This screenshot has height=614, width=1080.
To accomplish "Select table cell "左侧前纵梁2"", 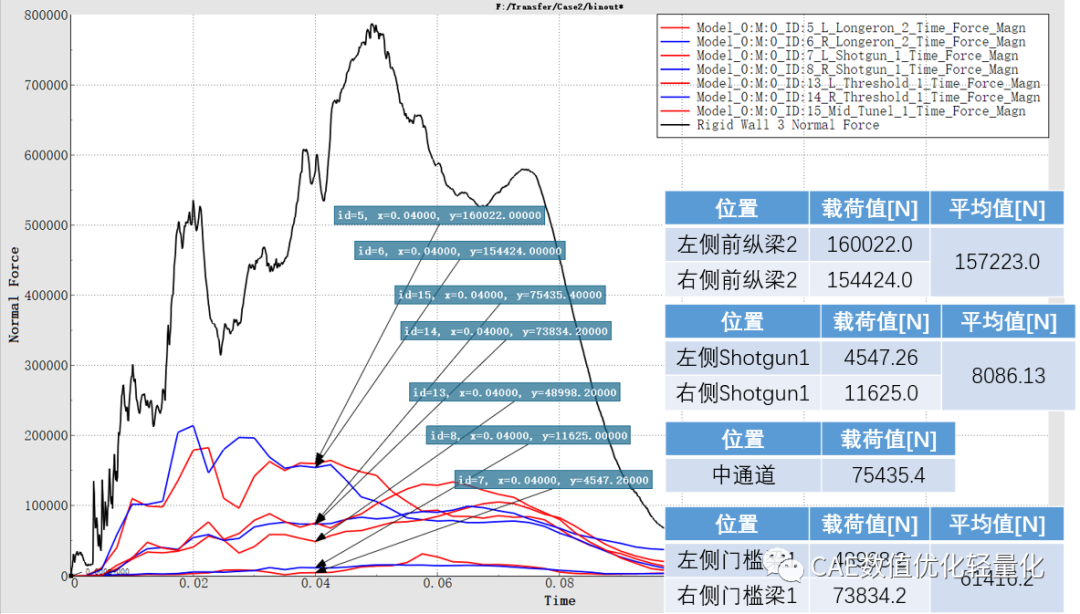I will [x=737, y=245].
